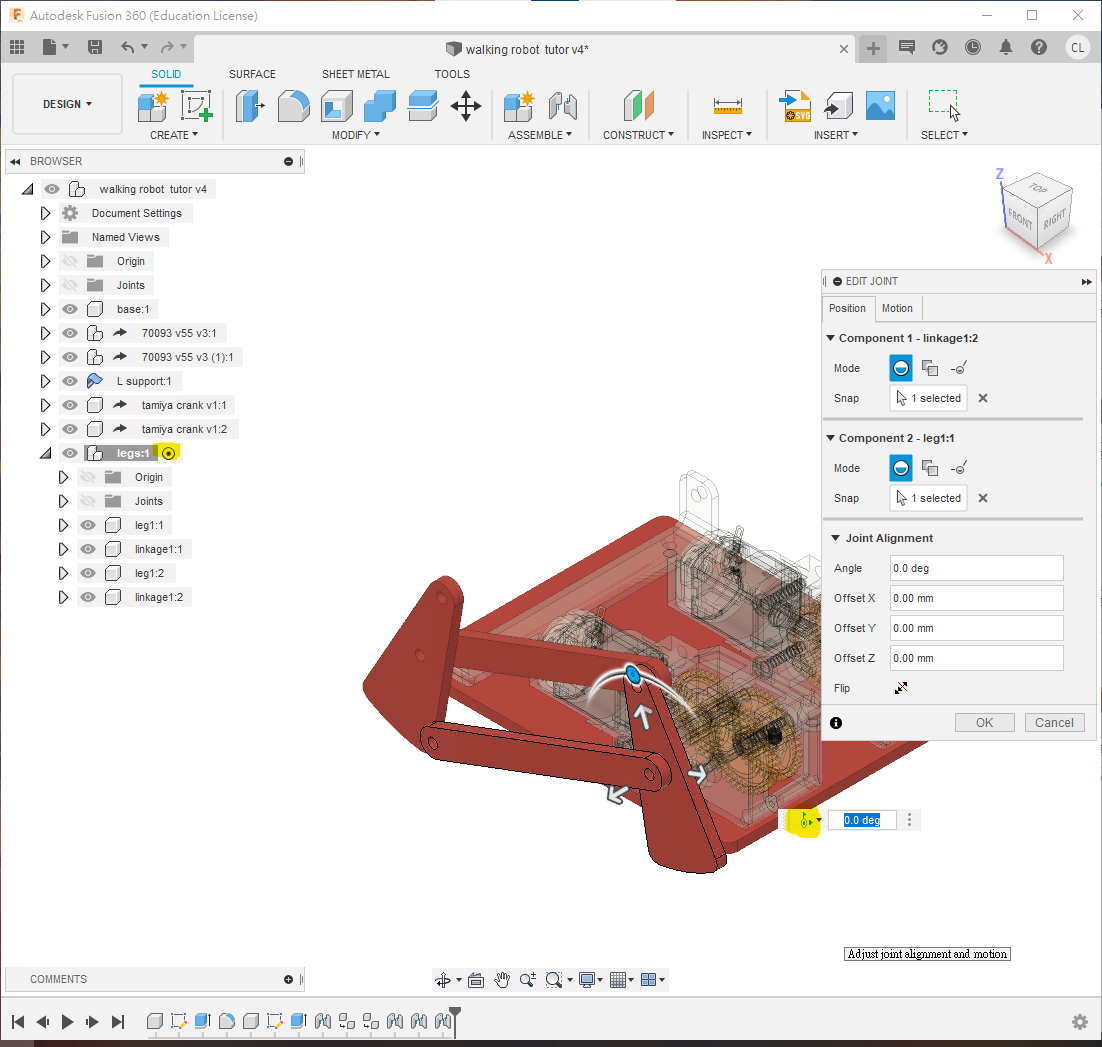Select the Measure tool in Inspect
Viewport: 1102px width, 1047px height.
coord(727,105)
